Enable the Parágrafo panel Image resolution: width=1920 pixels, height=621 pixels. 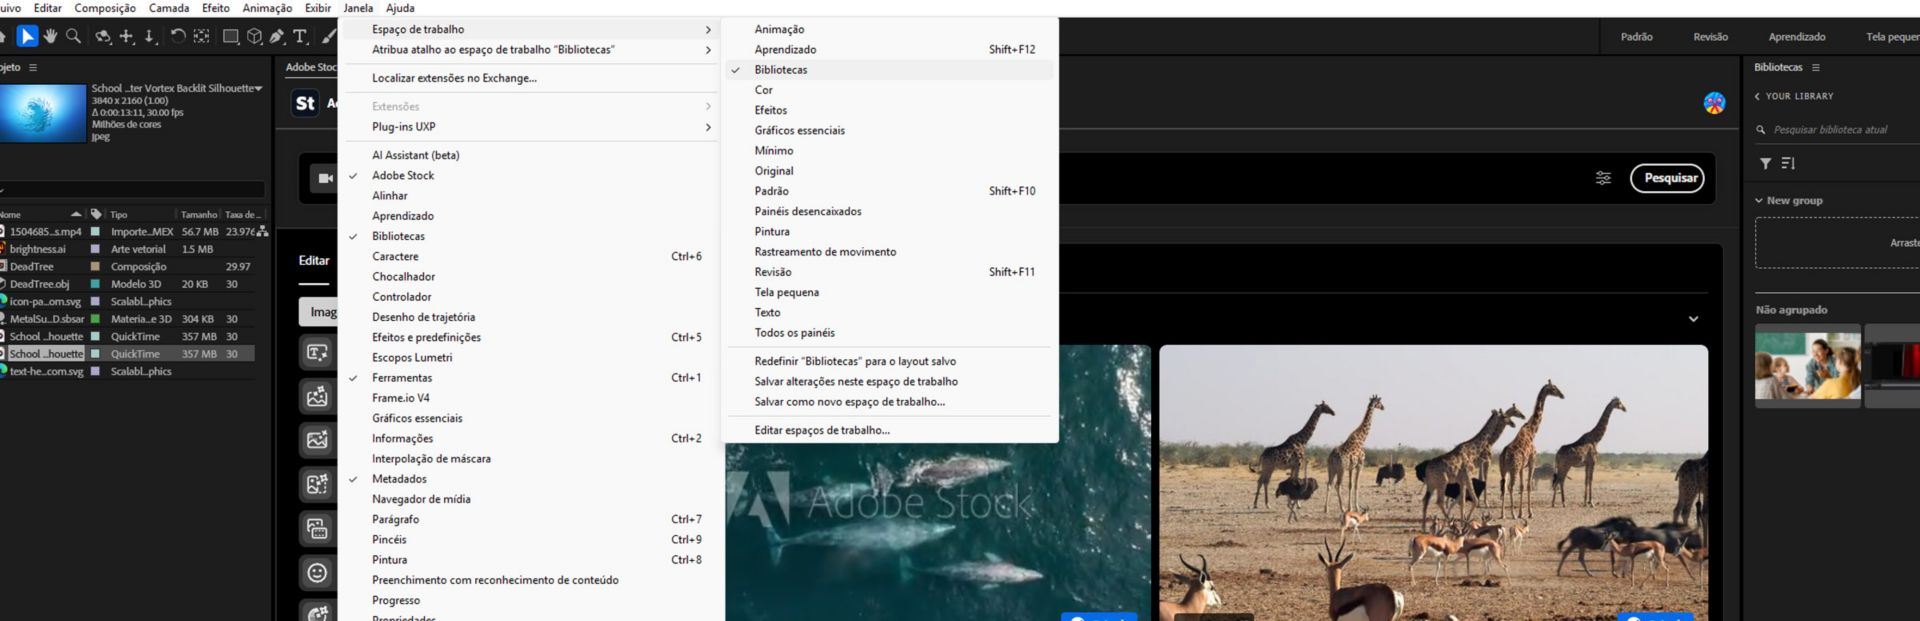coord(530,519)
